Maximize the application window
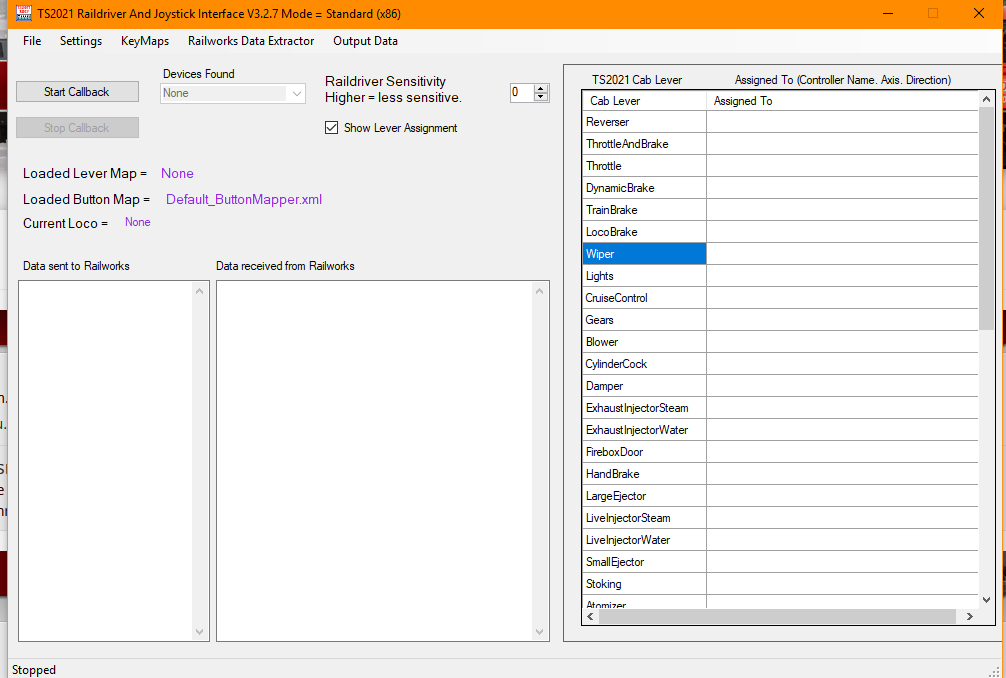The width and height of the screenshot is (1006, 678). [933, 13]
